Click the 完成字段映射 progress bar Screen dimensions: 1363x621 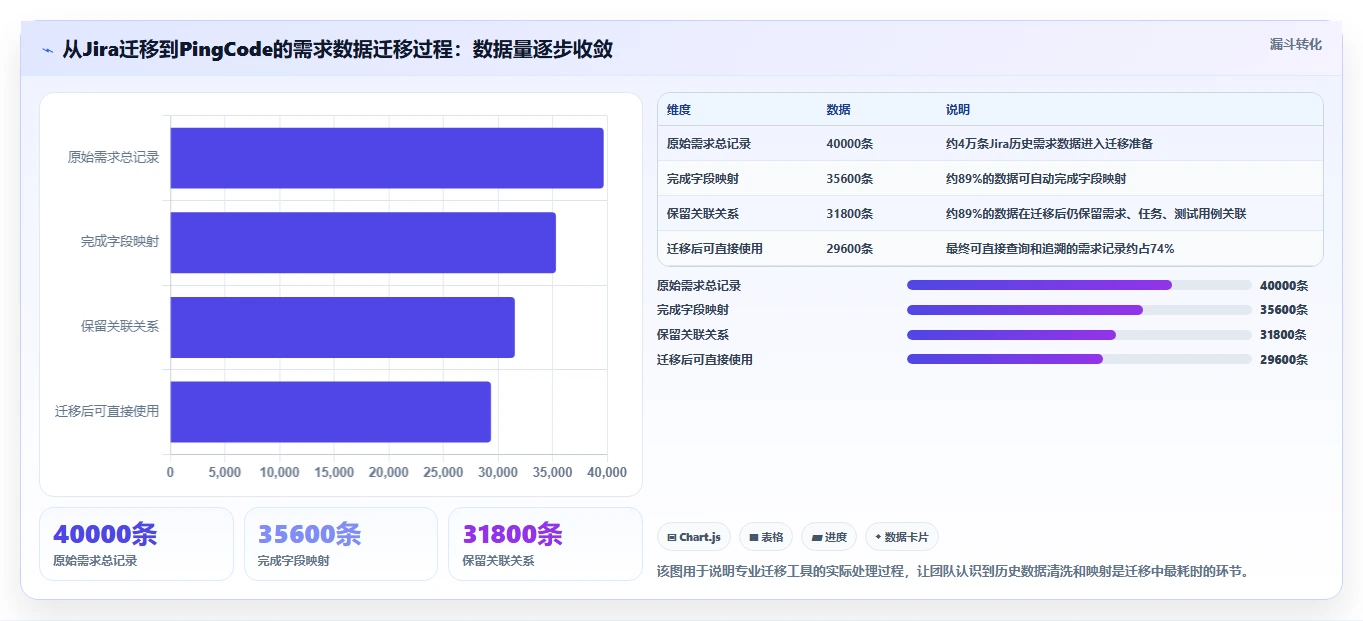pos(1079,310)
